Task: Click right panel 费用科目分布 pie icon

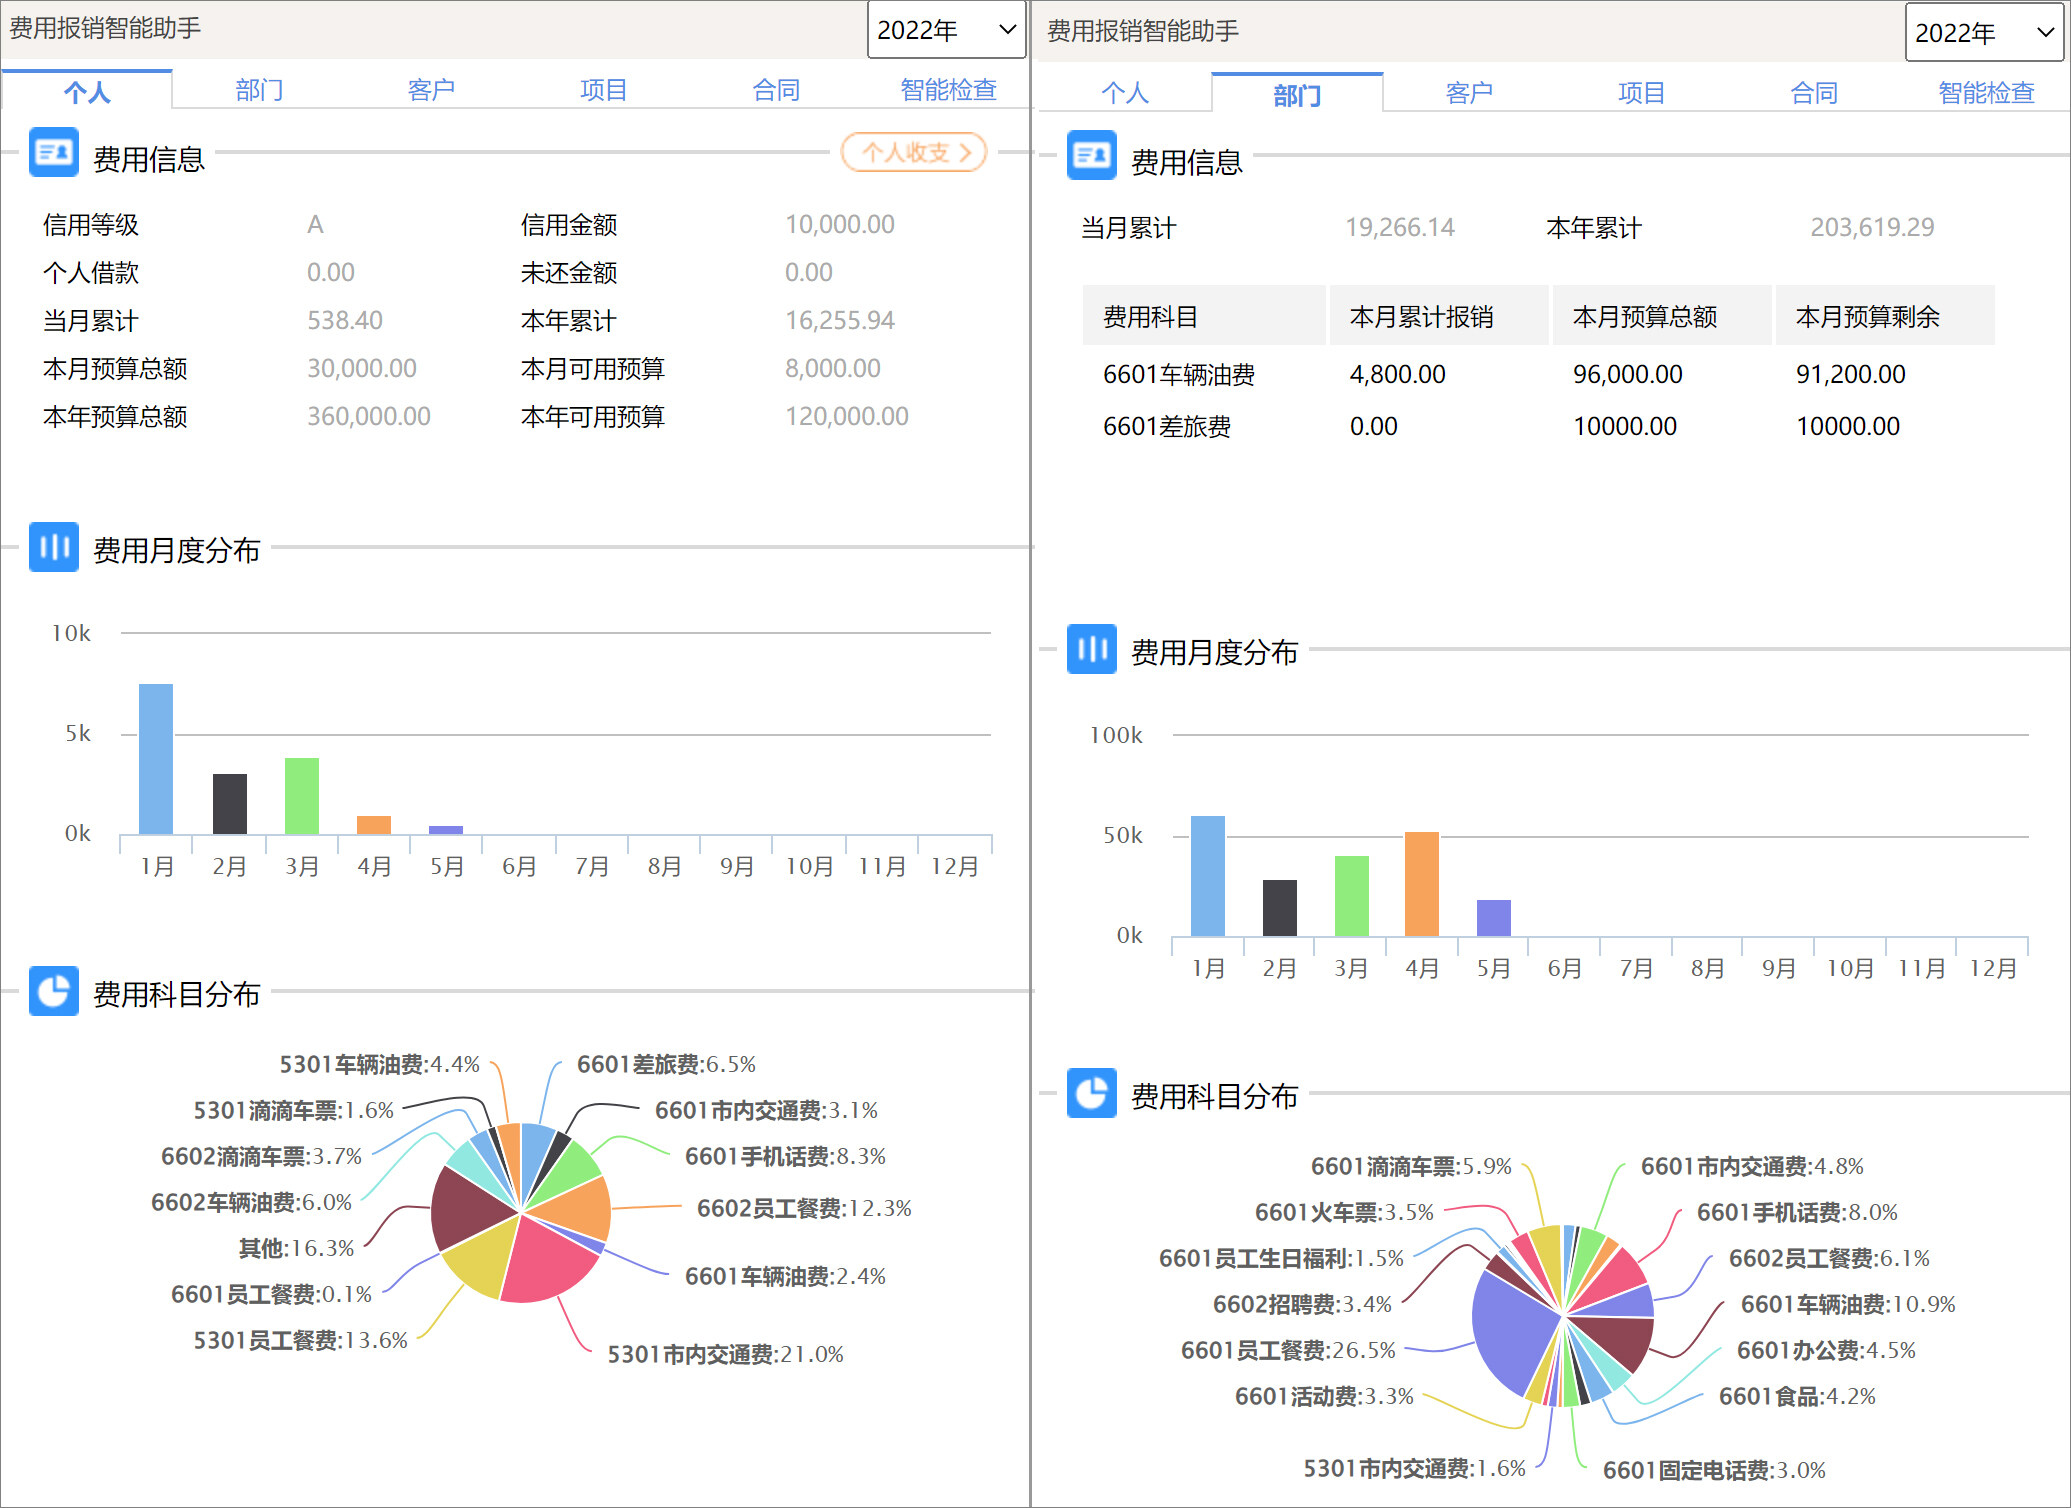Action: click(x=1091, y=1093)
